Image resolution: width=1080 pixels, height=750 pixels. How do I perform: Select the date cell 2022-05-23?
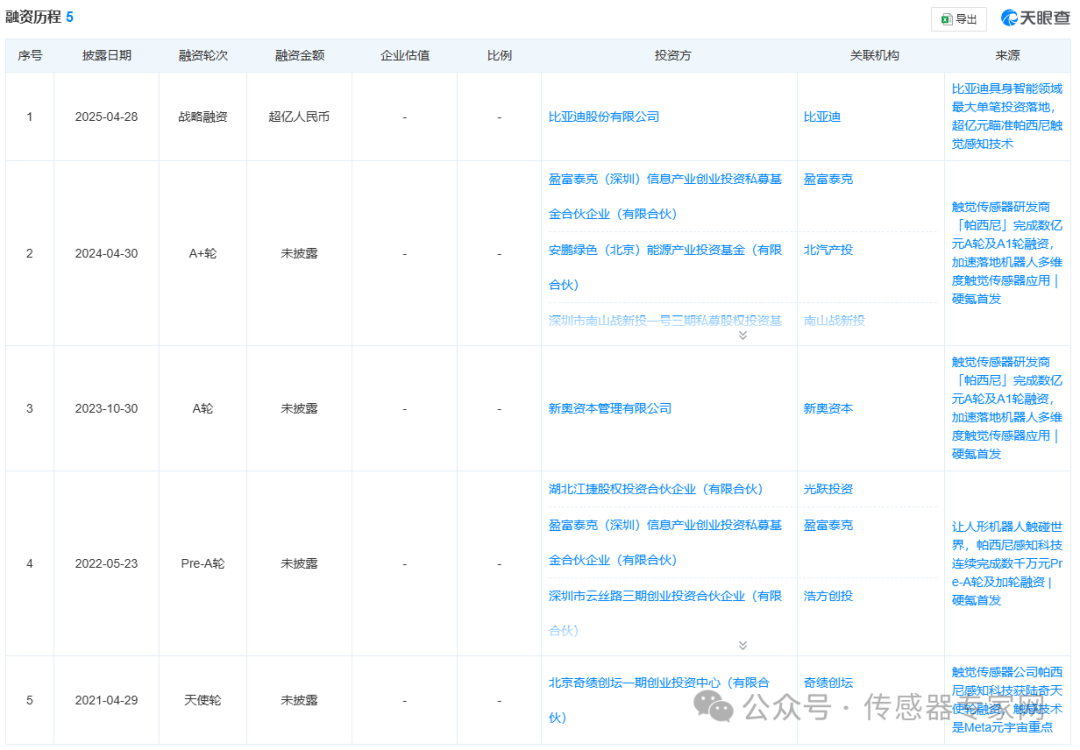coord(107,563)
